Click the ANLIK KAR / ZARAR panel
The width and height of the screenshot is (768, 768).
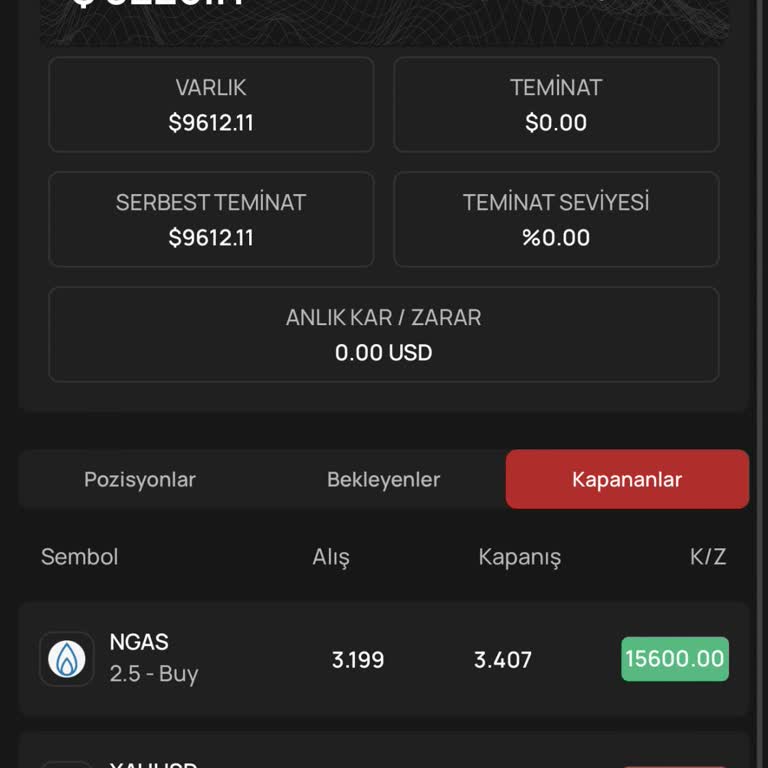[x=384, y=335]
